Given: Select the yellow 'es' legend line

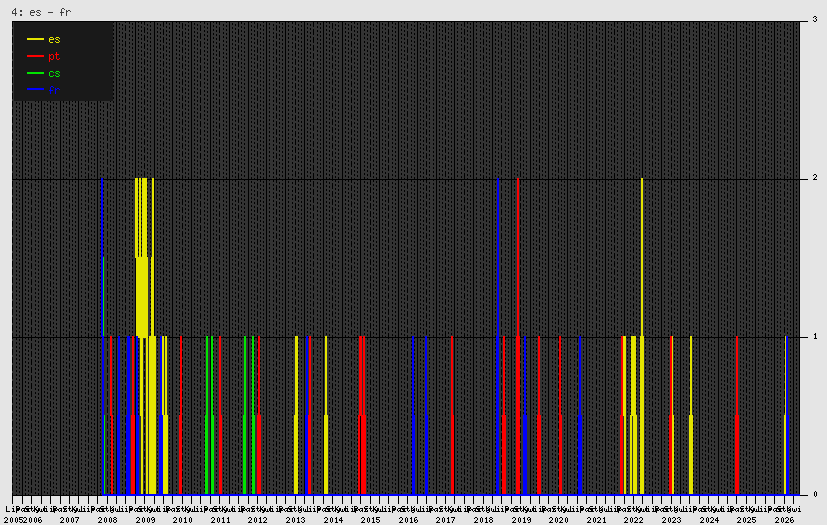Looking at the screenshot, I should [35, 39].
